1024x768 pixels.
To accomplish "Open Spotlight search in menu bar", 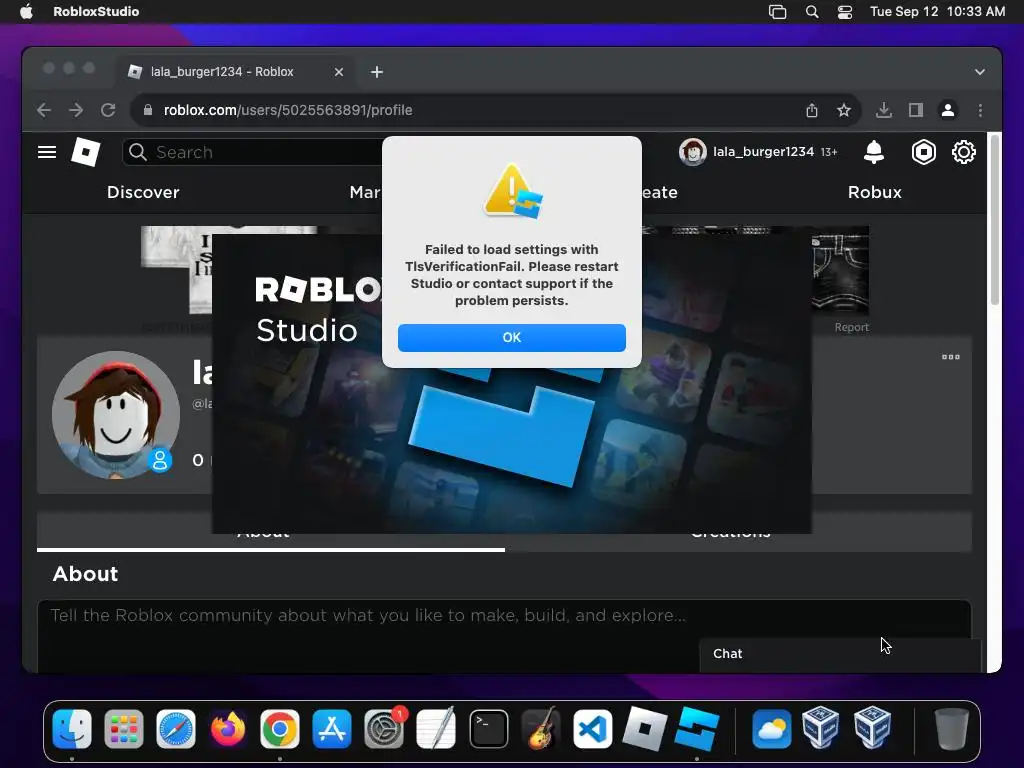I will 812,12.
